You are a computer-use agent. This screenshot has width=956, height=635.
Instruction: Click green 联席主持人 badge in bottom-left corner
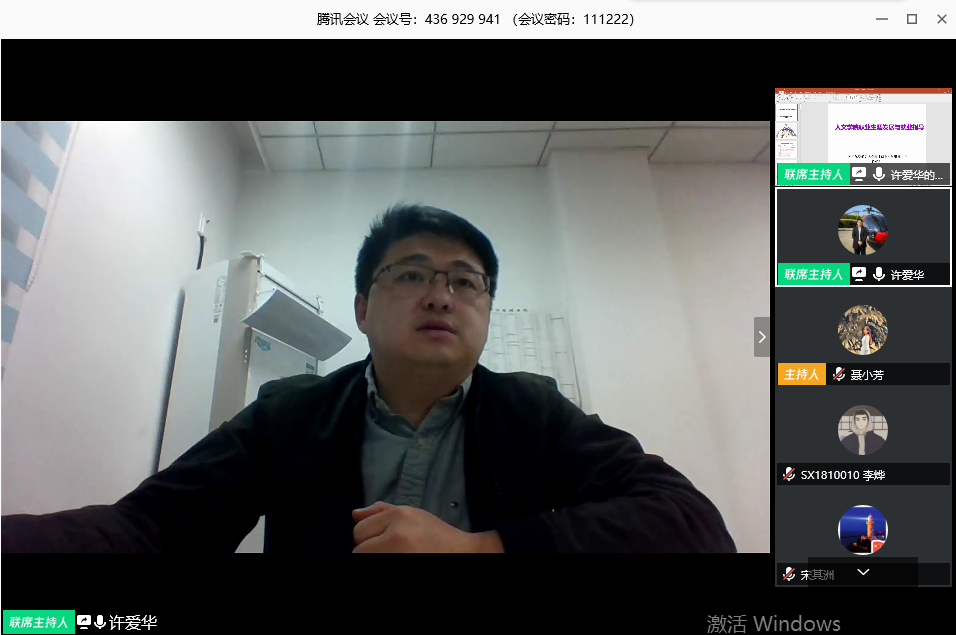tap(39, 622)
